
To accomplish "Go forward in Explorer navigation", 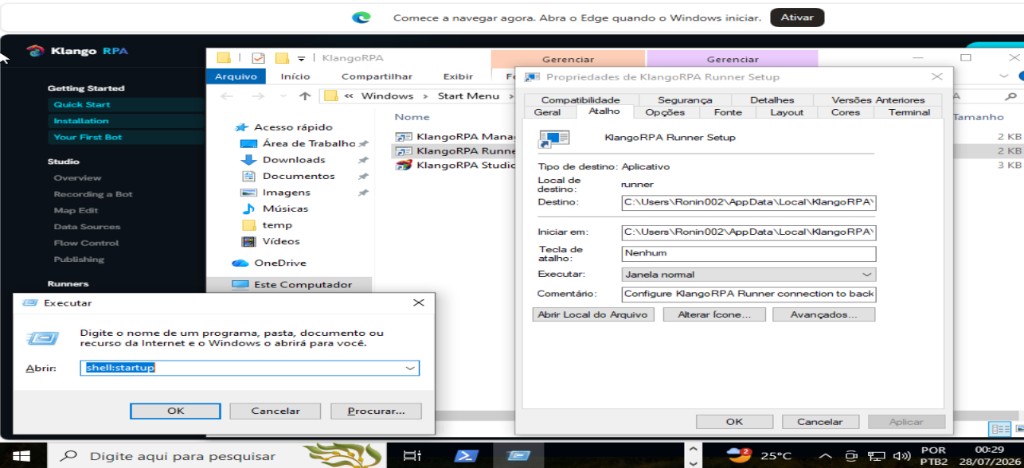I will [x=258, y=96].
